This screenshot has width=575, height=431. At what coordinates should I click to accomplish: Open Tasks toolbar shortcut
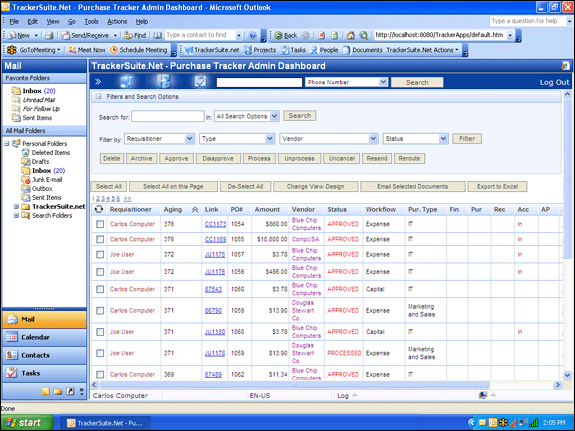pos(293,50)
